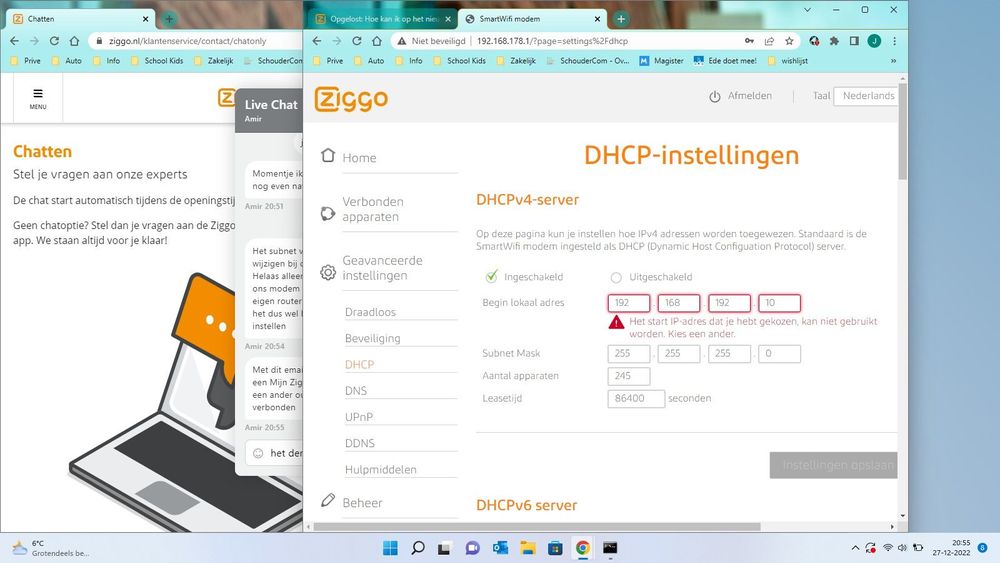Open home page in SmartWifi browser window

point(377,41)
